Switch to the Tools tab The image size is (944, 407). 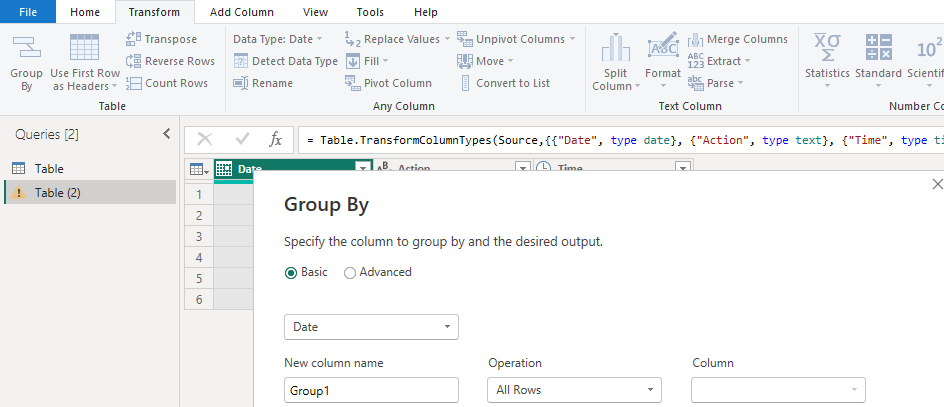(x=370, y=11)
